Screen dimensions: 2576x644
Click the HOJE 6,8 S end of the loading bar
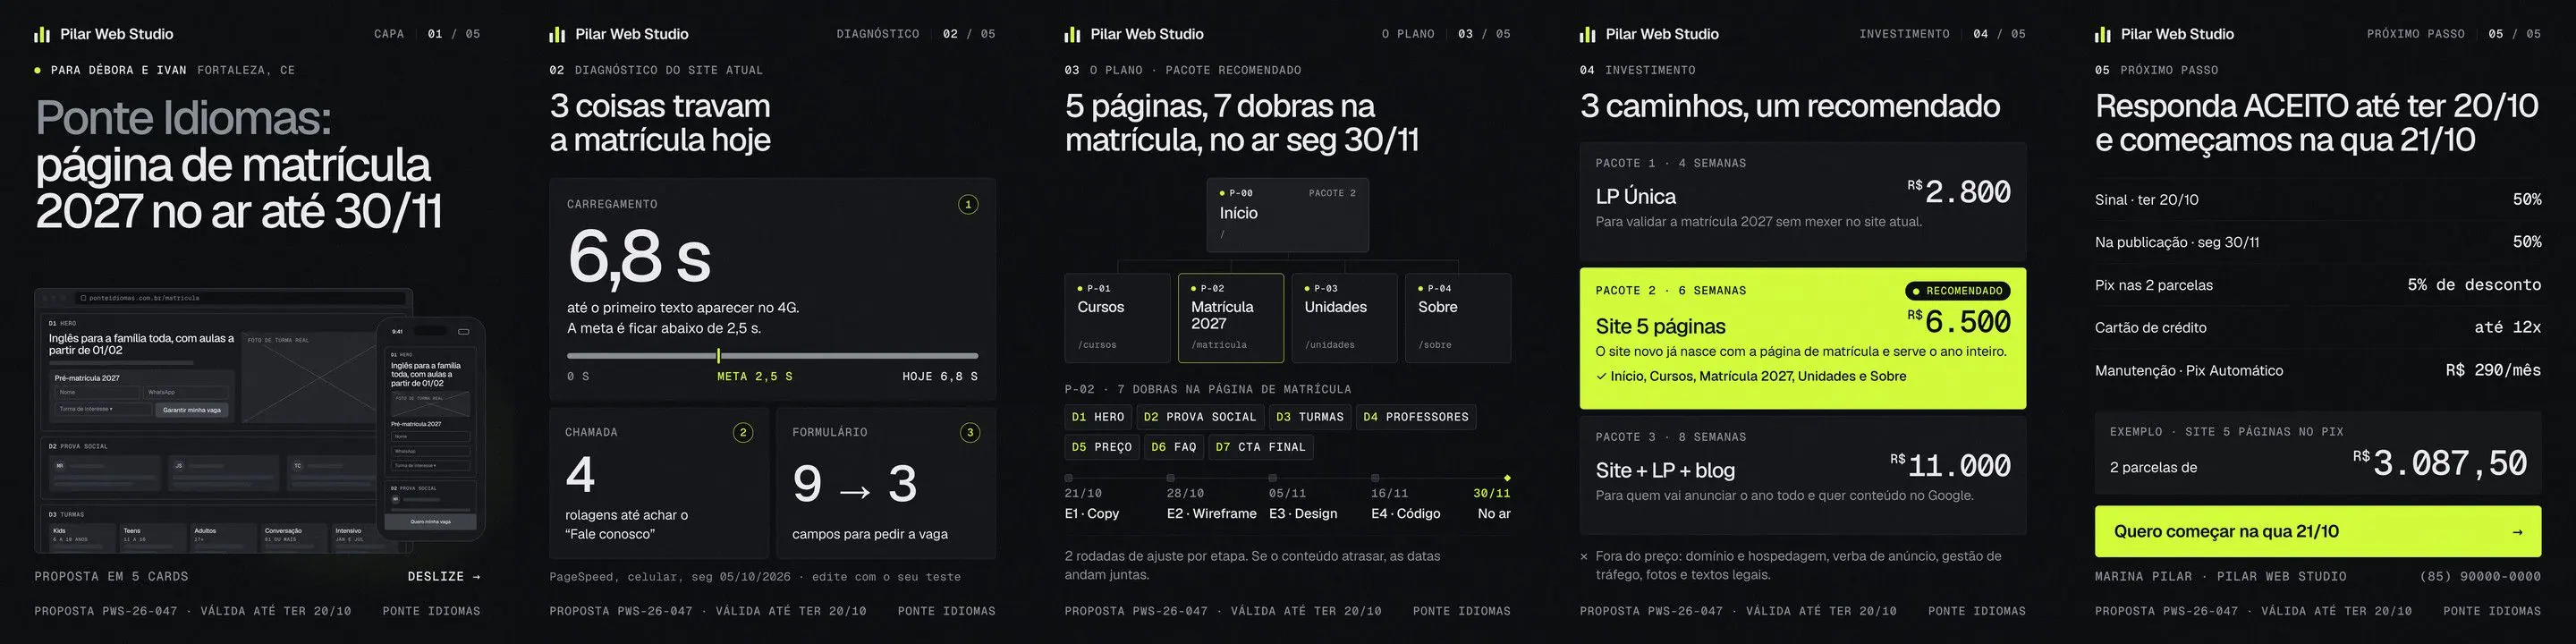pyautogui.click(x=940, y=377)
